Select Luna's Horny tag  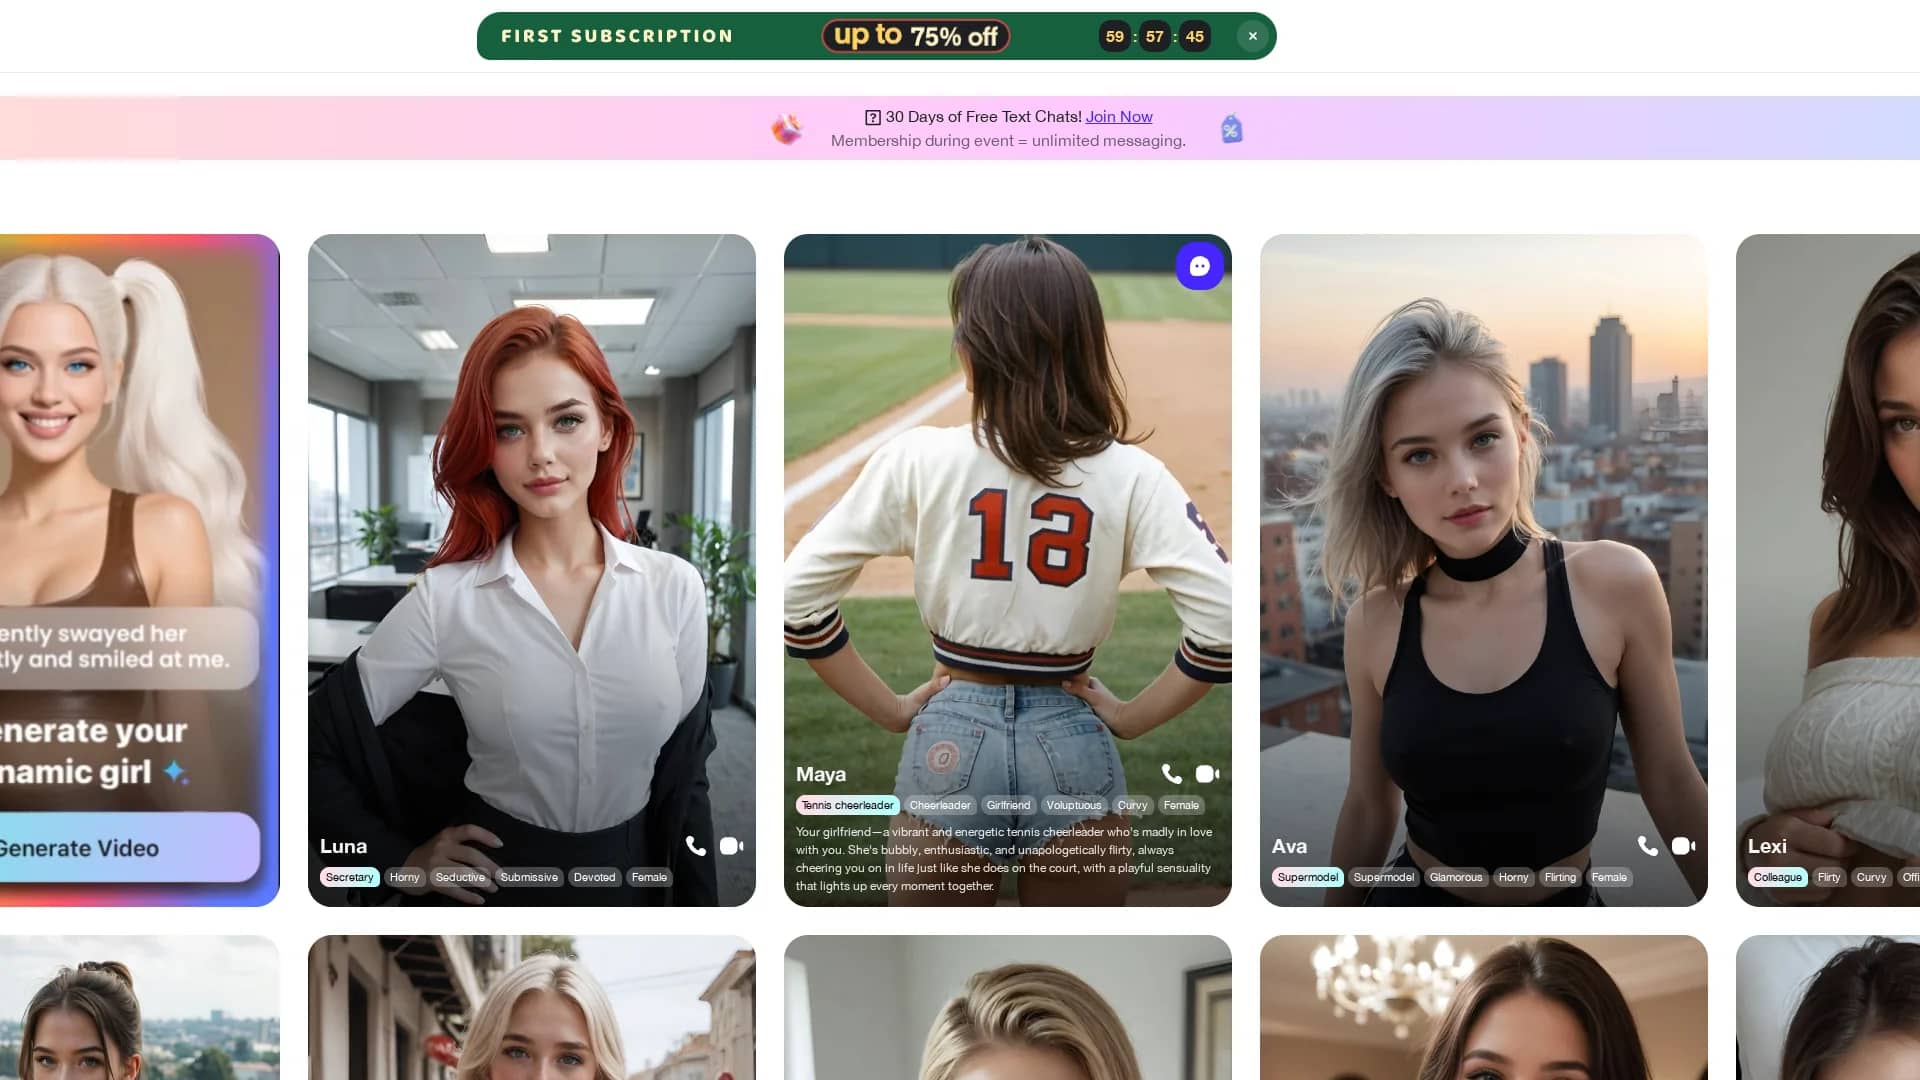404,877
